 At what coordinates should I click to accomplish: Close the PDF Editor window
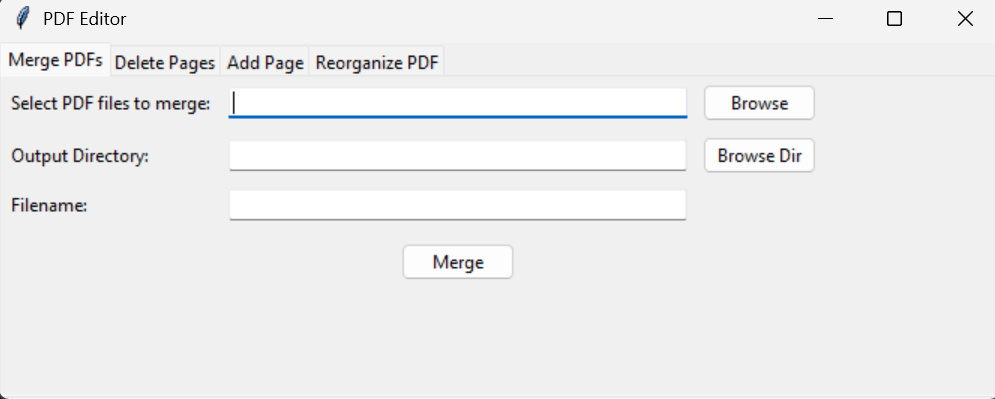(965, 19)
